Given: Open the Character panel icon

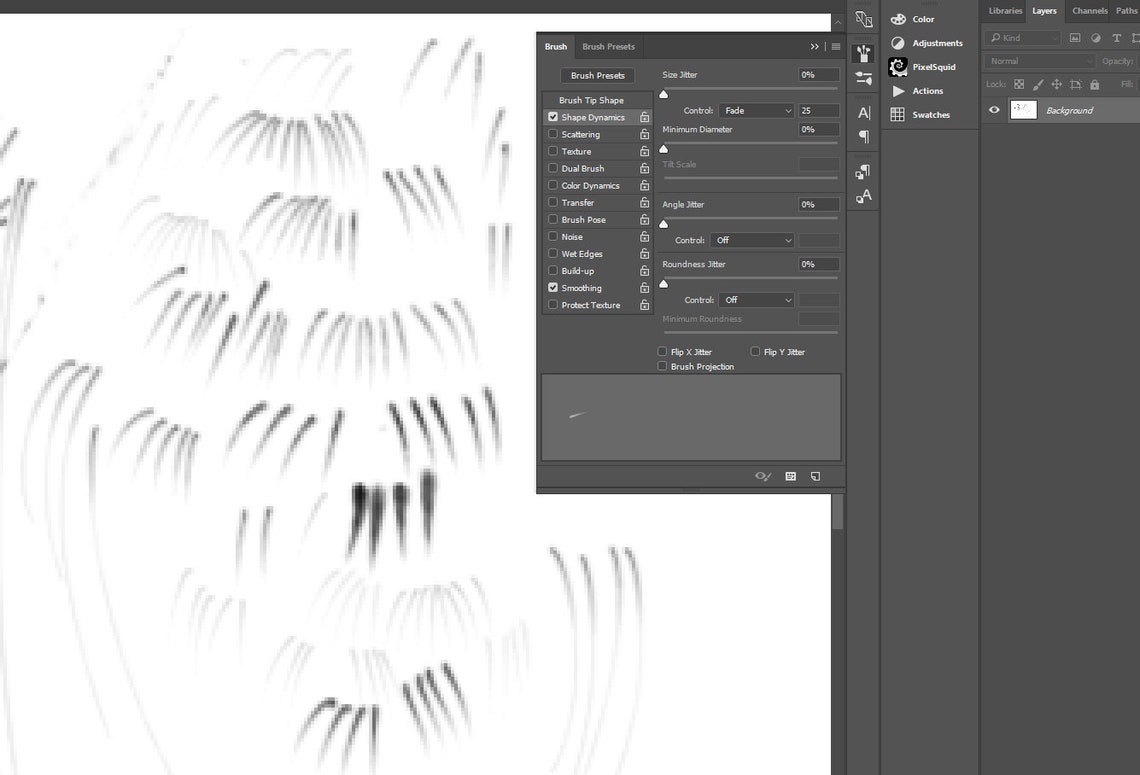Looking at the screenshot, I should [863, 113].
